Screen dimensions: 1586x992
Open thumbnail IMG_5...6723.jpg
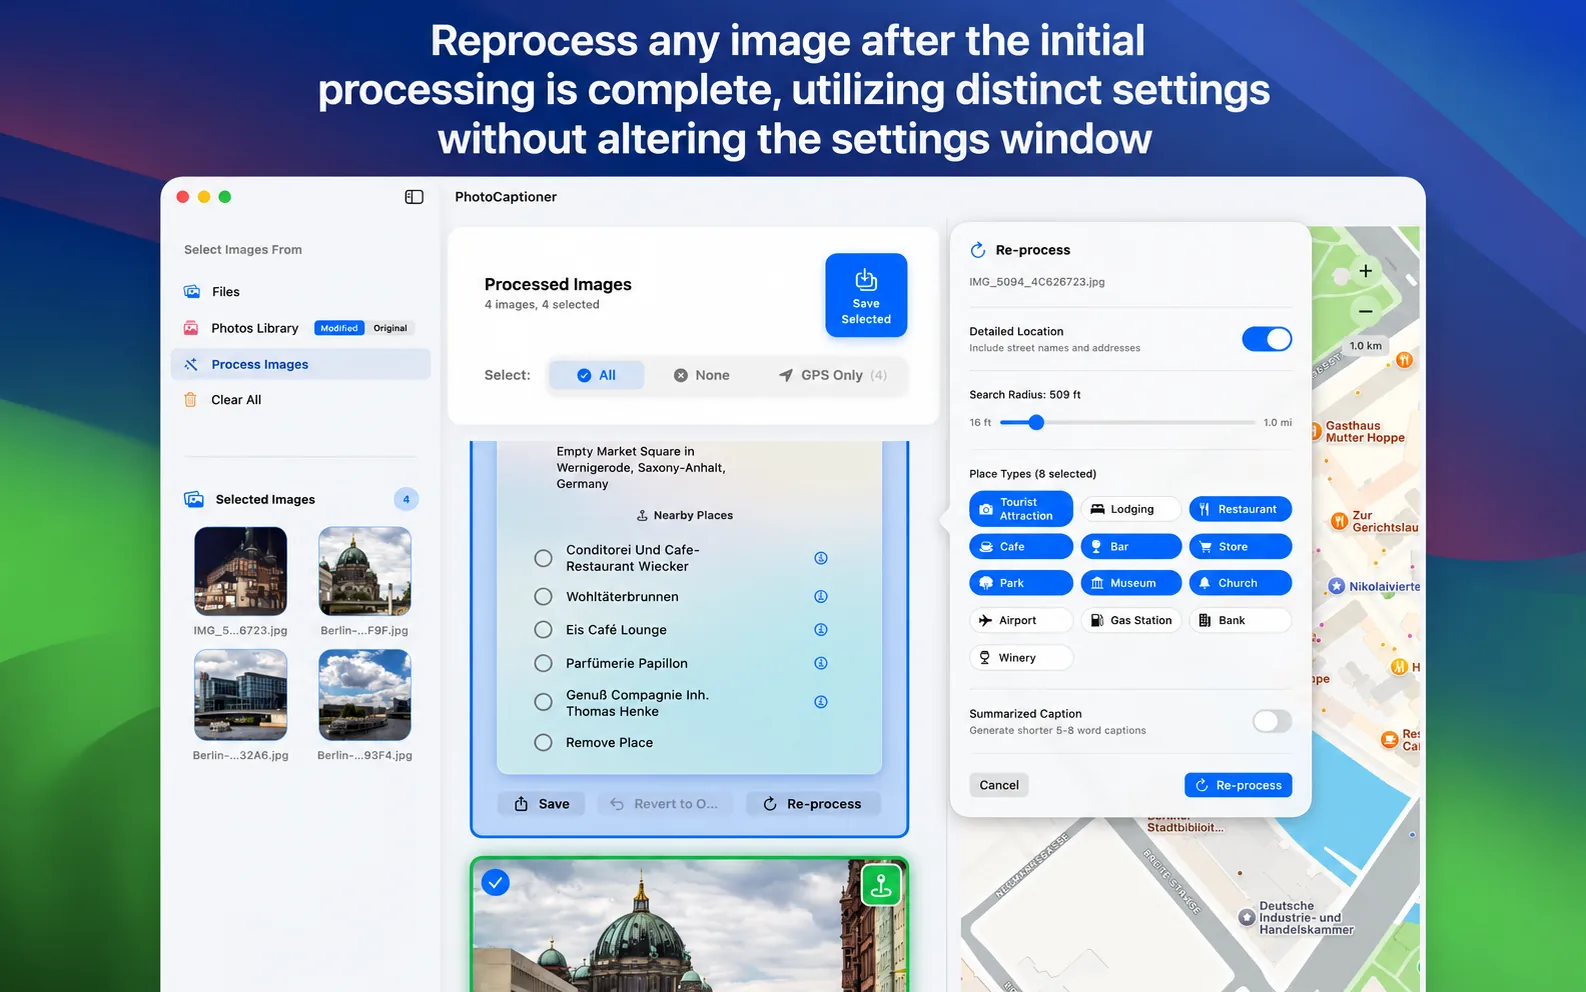click(x=241, y=571)
